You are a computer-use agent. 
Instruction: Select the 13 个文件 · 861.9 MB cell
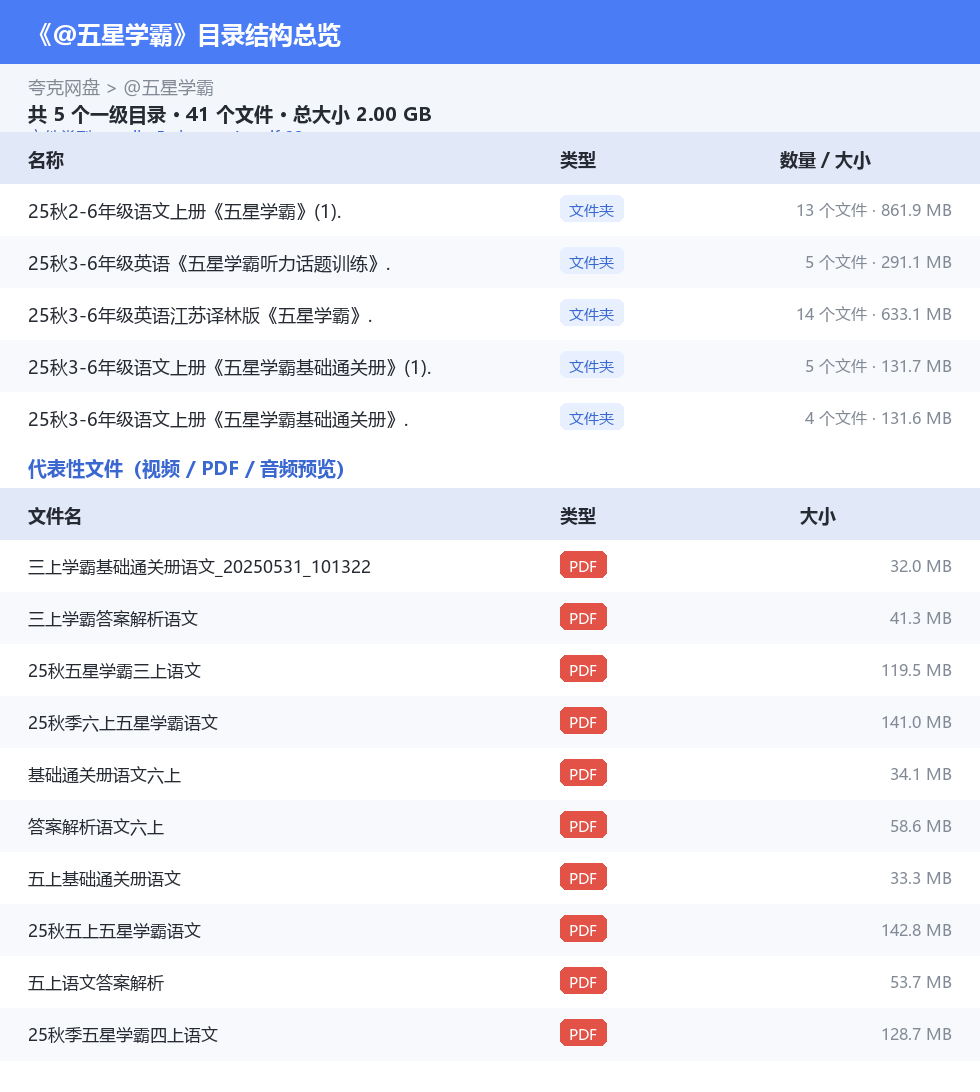pyautogui.click(x=873, y=210)
